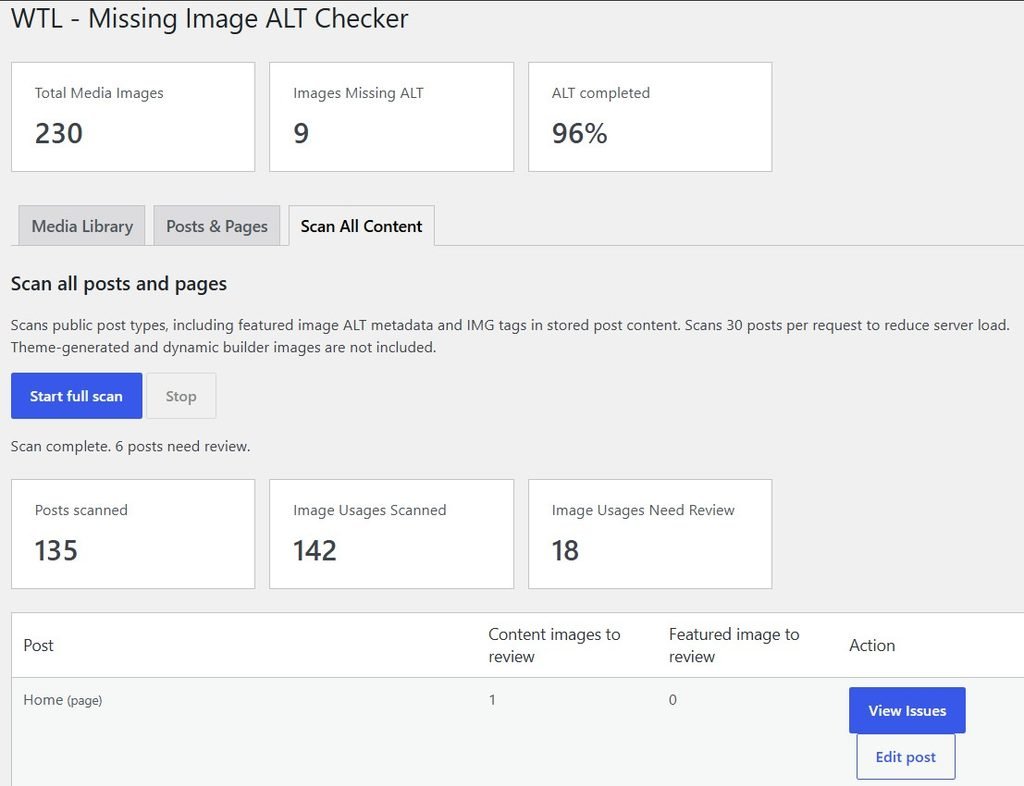View Issues for the Home page
Image resolution: width=1024 pixels, height=786 pixels.
907,710
